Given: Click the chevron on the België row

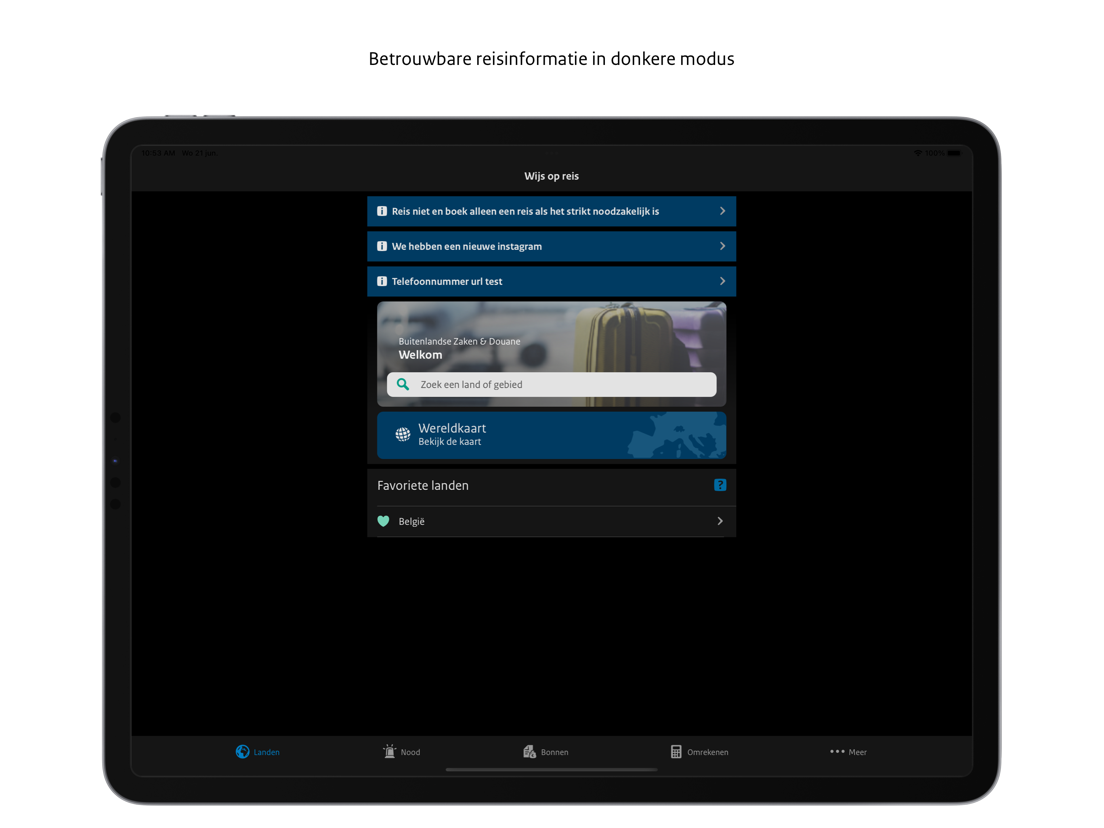Looking at the screenshot, I should pos(720,521).
